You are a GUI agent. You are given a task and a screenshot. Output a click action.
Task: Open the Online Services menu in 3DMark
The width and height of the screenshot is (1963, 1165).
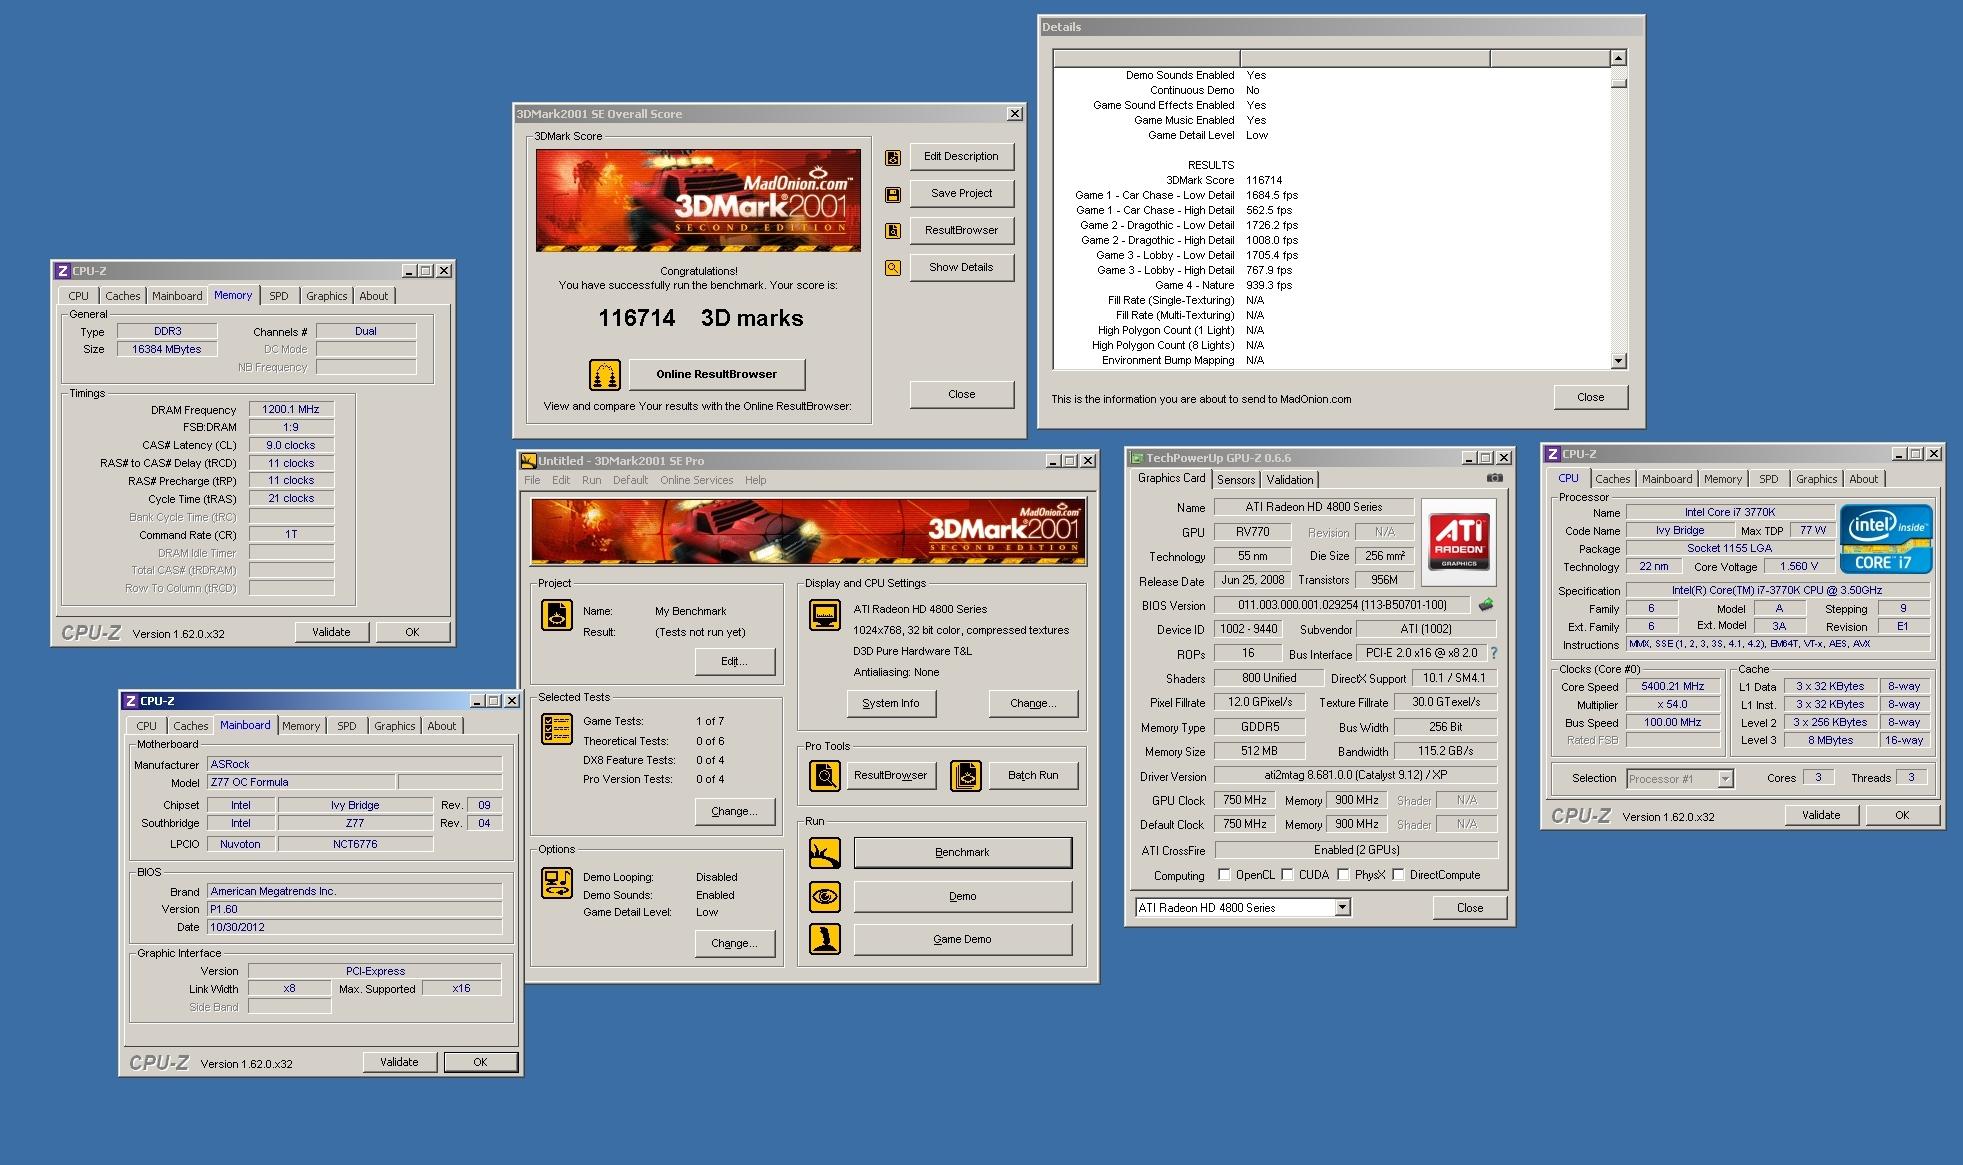[696, 480]
